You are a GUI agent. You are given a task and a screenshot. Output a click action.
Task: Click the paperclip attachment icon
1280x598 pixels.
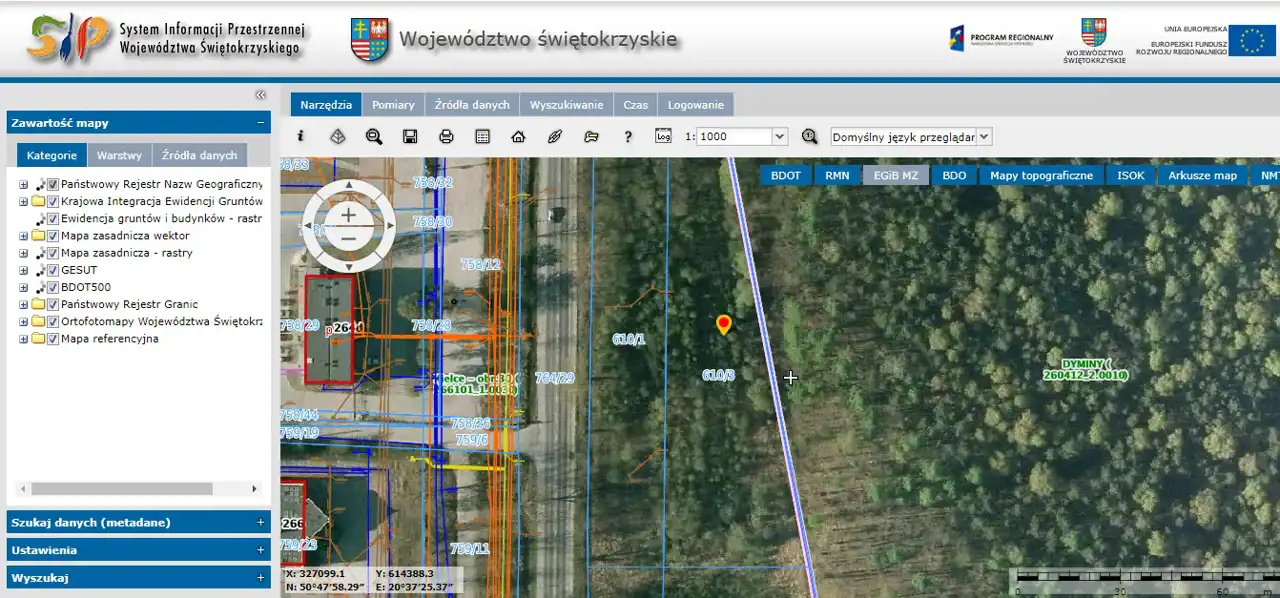(555, 137)
